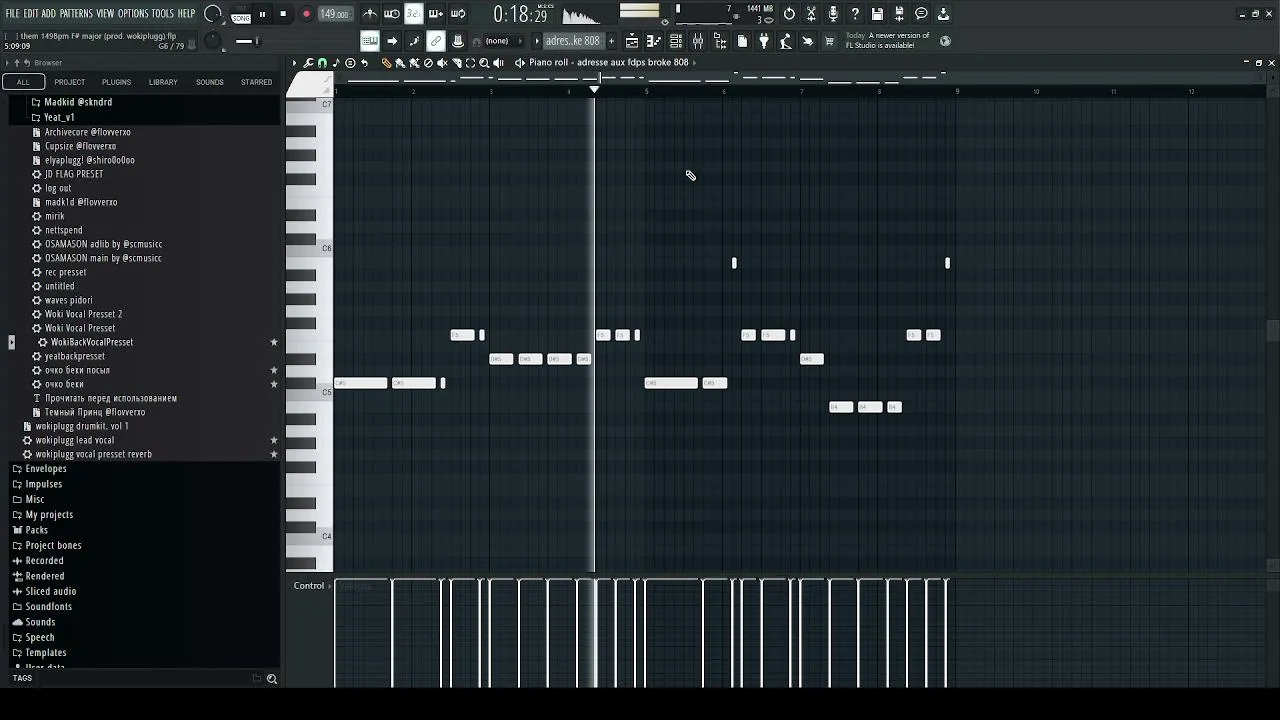Image resolution: width=1280 pixels, height=720 pixels.
Task: Open the plugin picker plug icon
Action: tap(764, 41)
